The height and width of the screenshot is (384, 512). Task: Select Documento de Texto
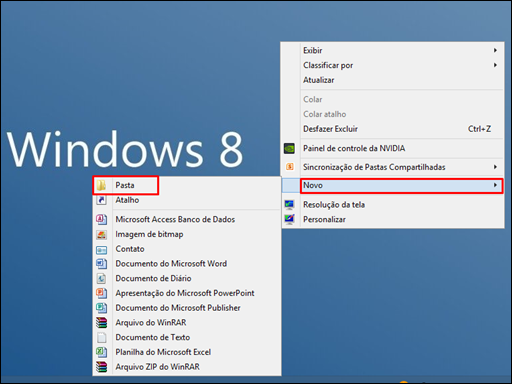point(187,337)
